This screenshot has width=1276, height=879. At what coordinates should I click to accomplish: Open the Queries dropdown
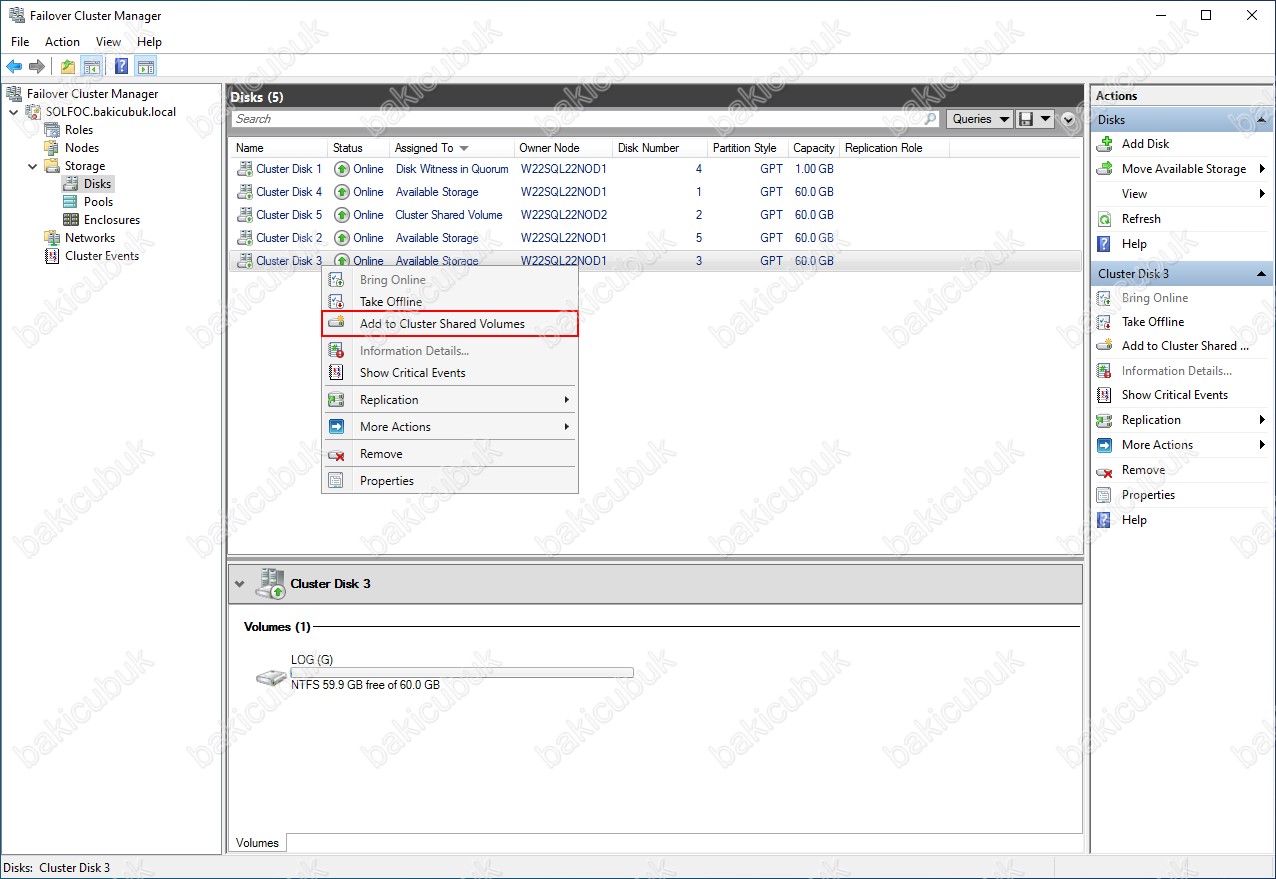click(x=979, y=119)
